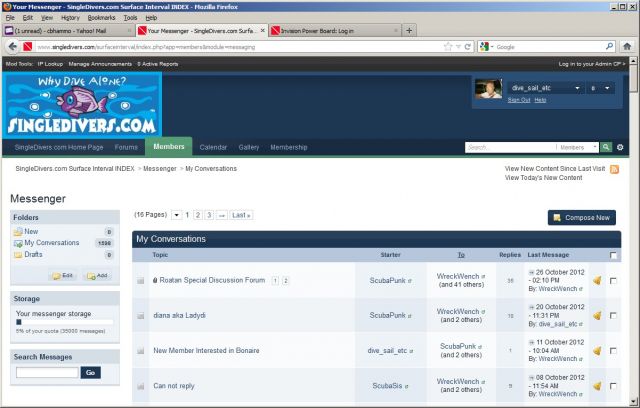Viewport: 640px width, 408px height.
Task: Open the Firefox home page icon
Action: pyautogui.click(x=627, y=47)
